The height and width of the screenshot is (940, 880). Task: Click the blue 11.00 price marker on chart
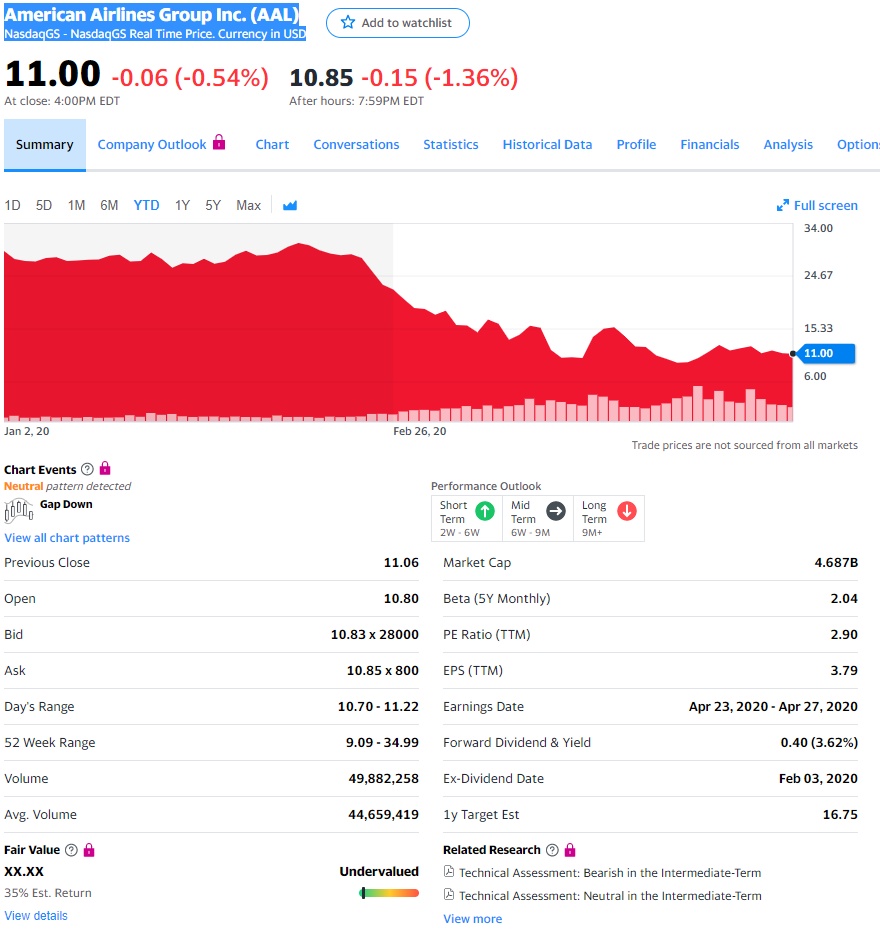tap(825, 353)
